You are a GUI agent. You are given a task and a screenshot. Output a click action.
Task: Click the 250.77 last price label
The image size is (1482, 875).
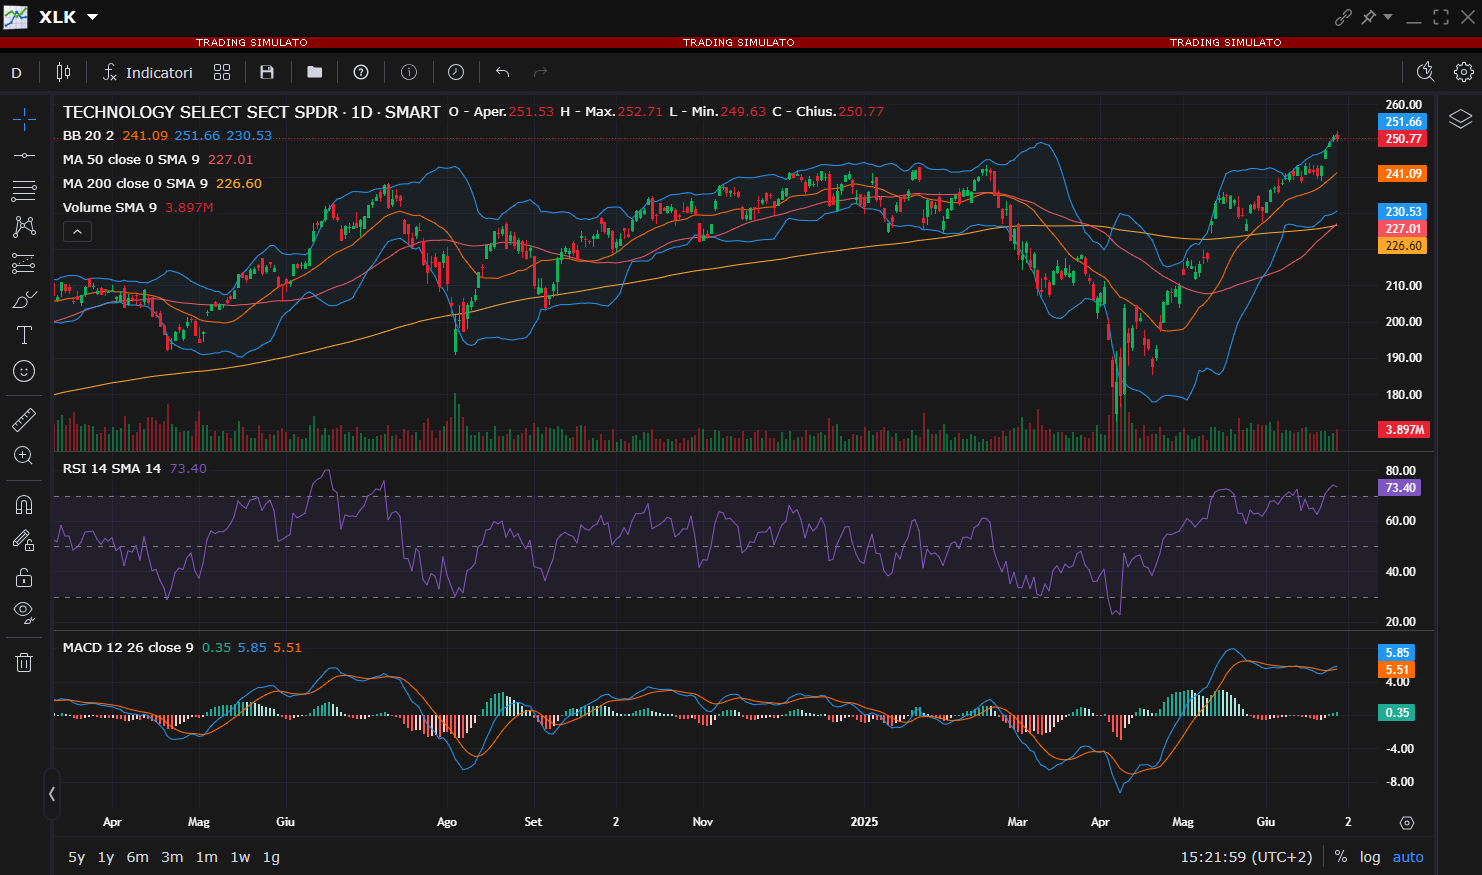coord(1404,139)
